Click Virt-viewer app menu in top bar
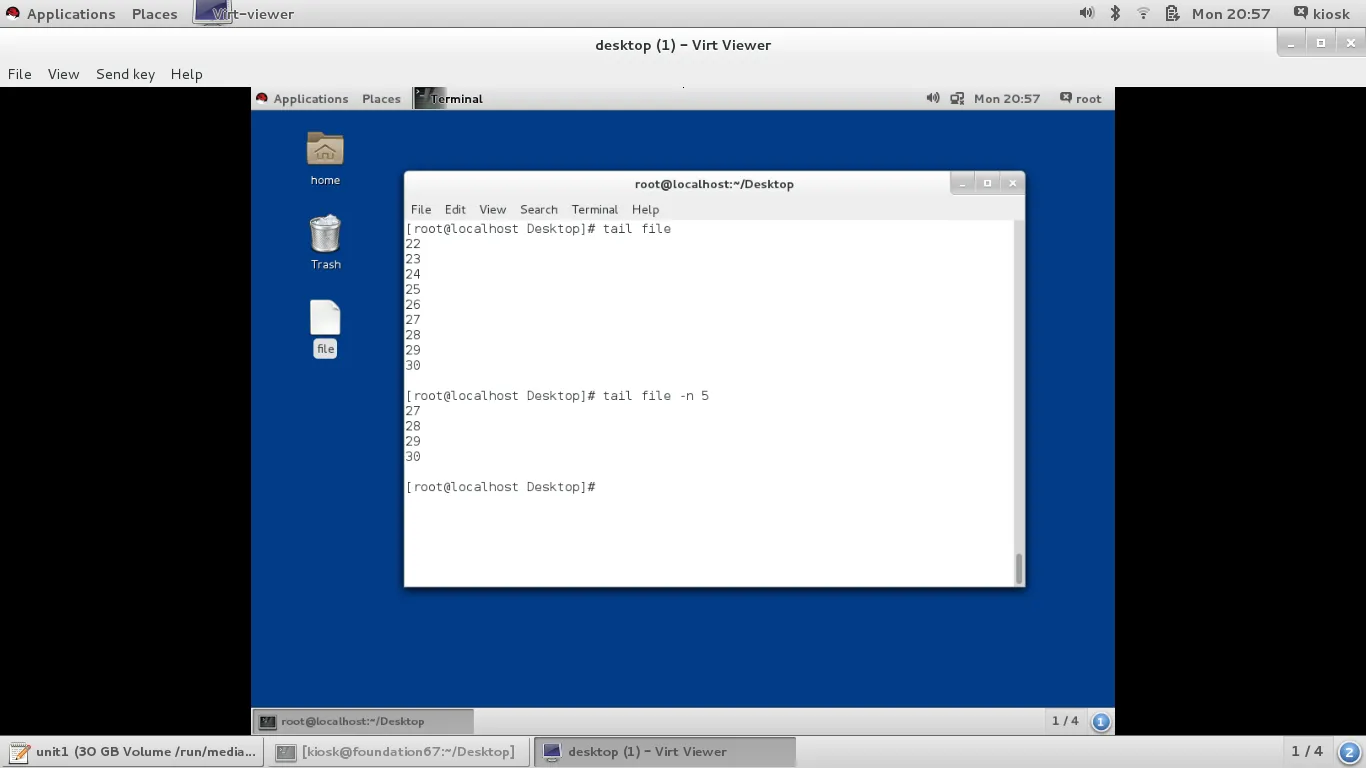 pyautogui.click(x=244, y=14)
